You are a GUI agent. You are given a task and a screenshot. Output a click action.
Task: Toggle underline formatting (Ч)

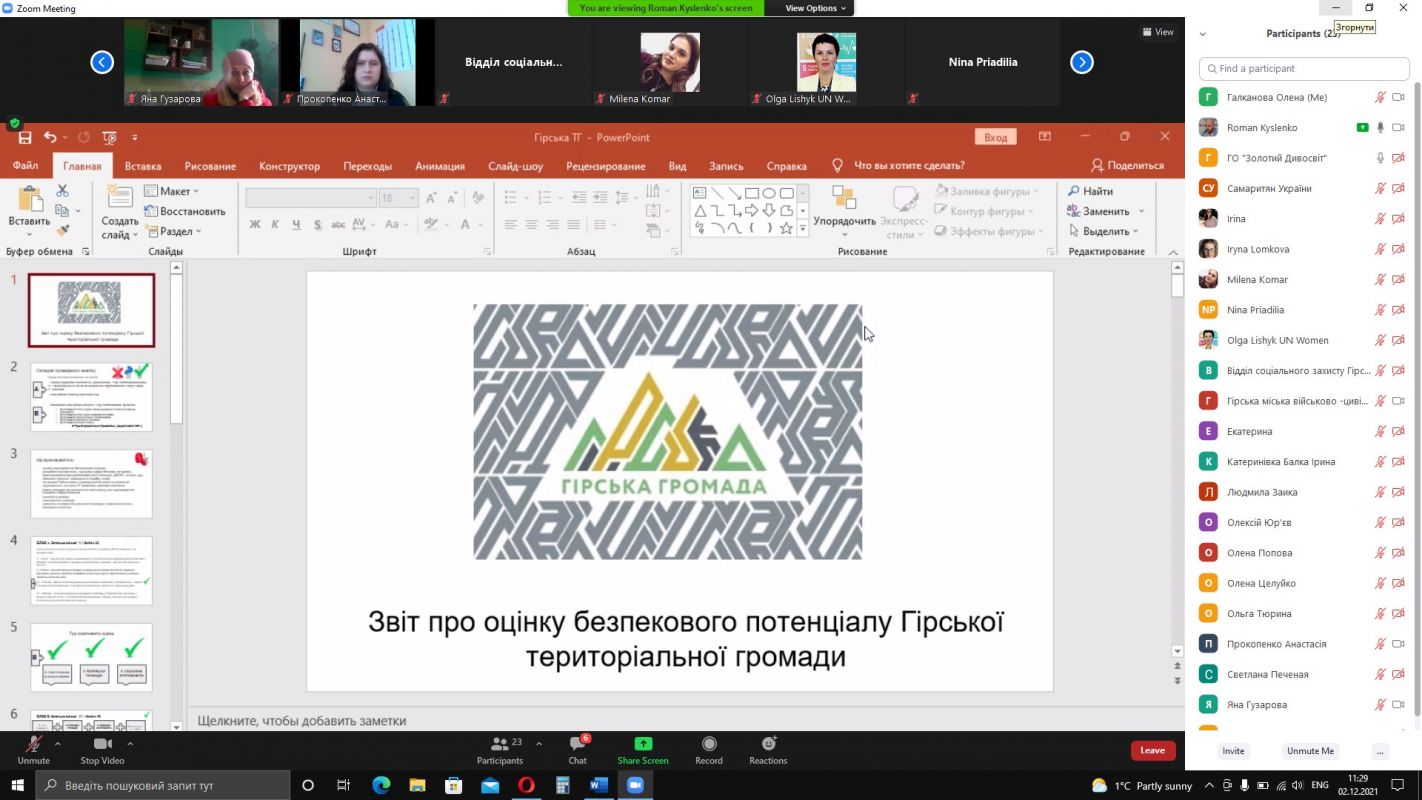(x=297, y=225)
